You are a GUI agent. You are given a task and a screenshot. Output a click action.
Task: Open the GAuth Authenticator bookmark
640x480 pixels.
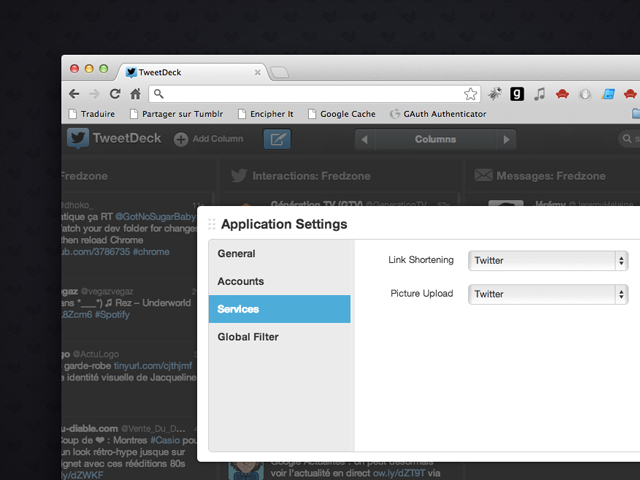tap(438, 114)
